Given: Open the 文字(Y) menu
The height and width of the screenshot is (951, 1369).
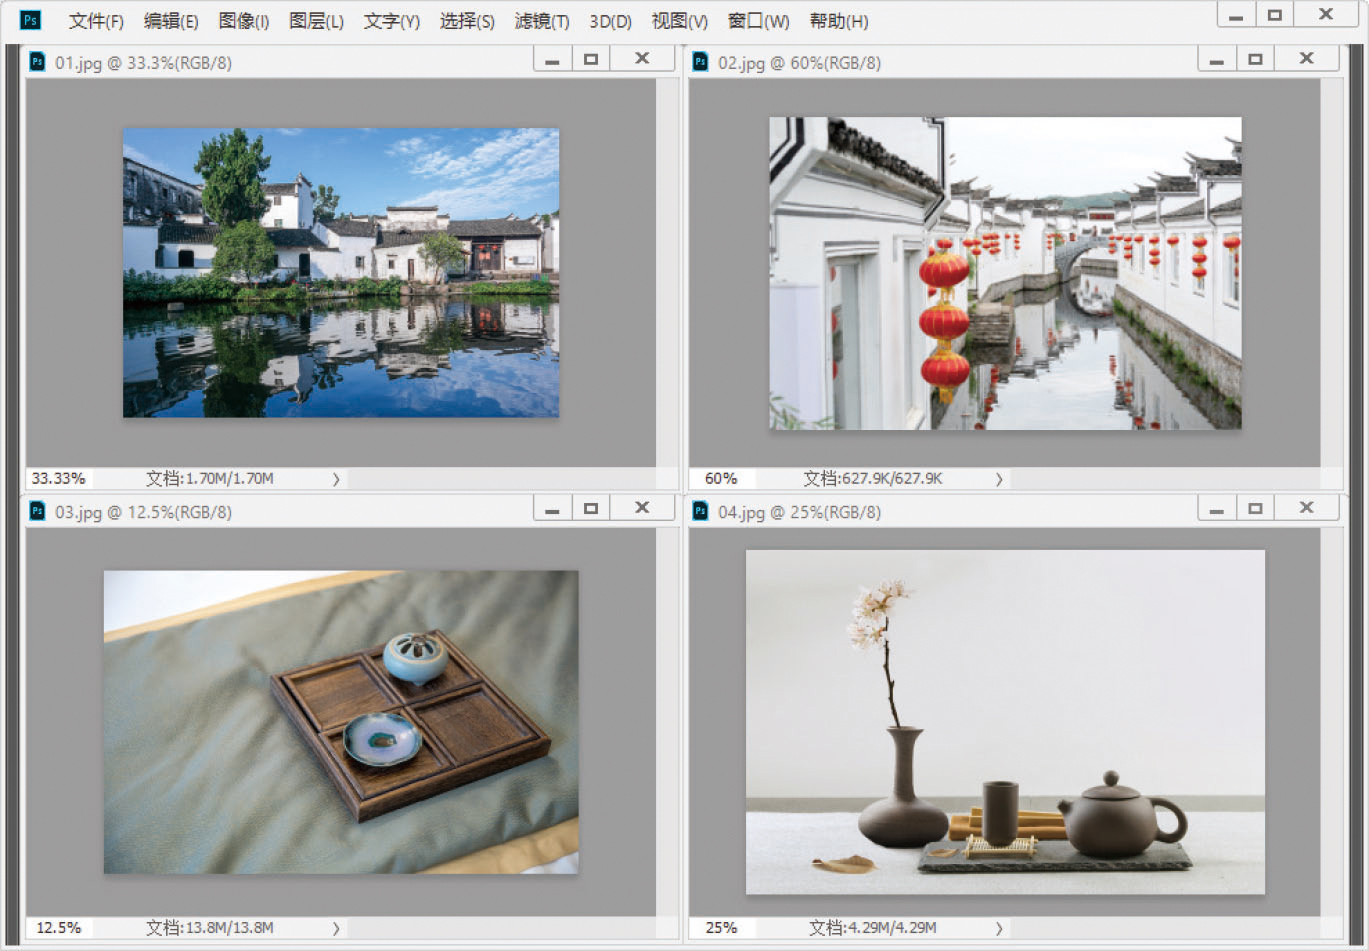Looking at the screenshot, I should (x=391, y=21).
